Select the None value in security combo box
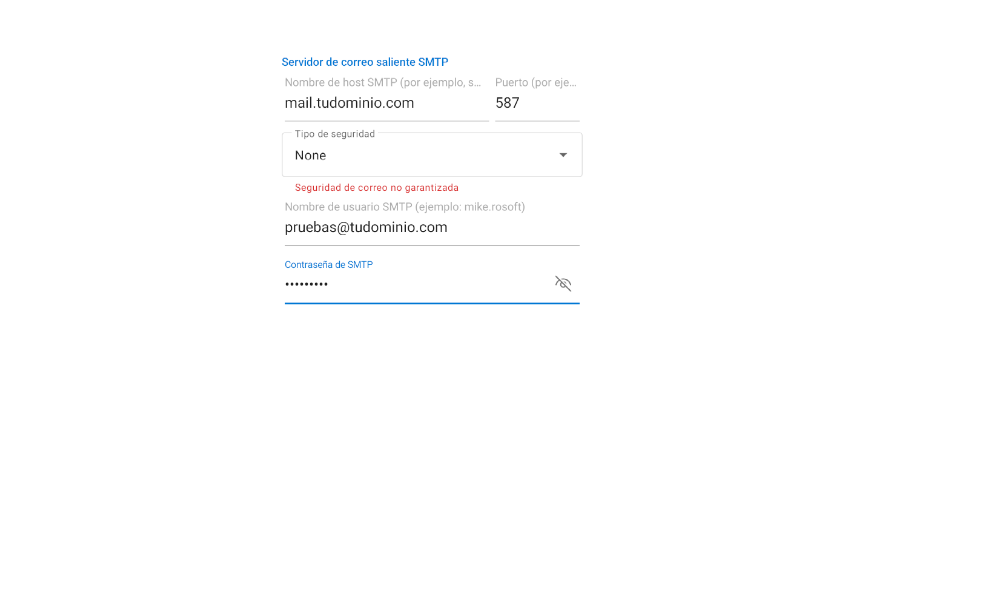1000x600 pixels. pos(311,156)
